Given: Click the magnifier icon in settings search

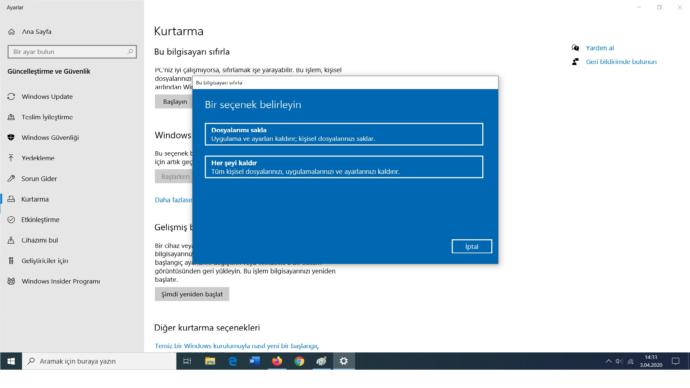Looking at the screenshot, I should (x=130, y=51).
